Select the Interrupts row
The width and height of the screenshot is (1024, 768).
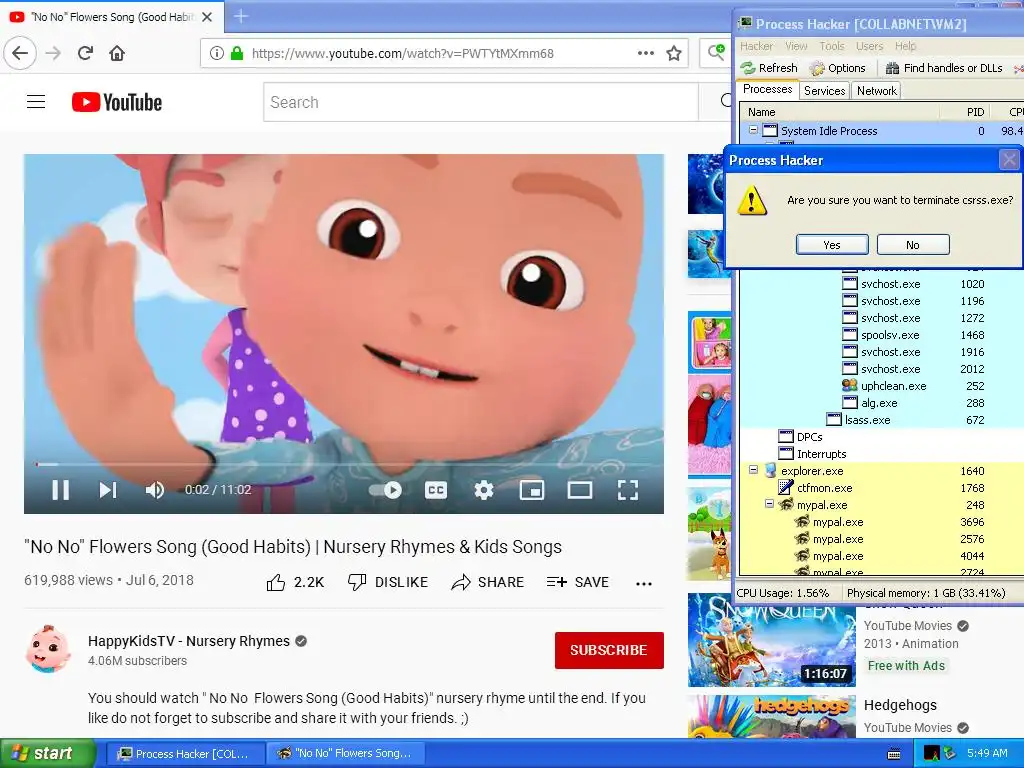tap(882, 454)
